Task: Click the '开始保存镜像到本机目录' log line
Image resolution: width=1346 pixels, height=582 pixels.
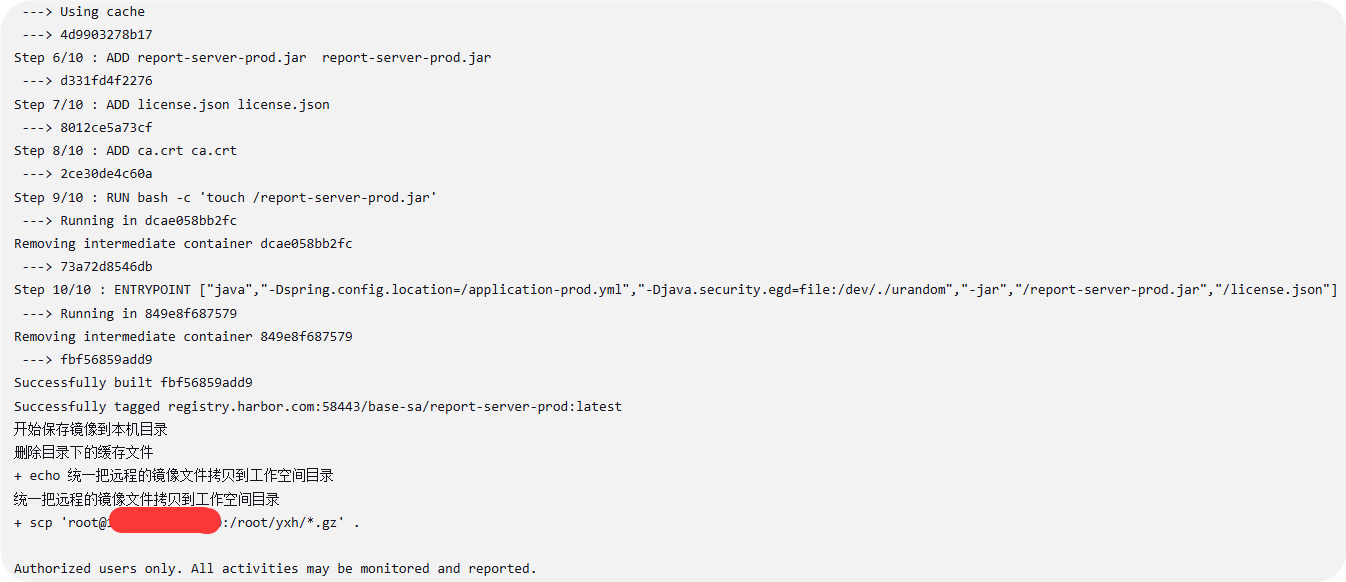Action: 90,430
